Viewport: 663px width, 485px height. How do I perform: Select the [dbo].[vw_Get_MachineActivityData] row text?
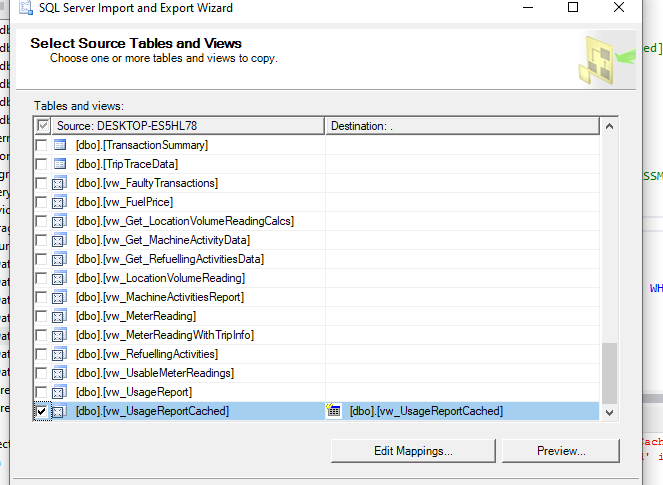[x=163, y=240]
